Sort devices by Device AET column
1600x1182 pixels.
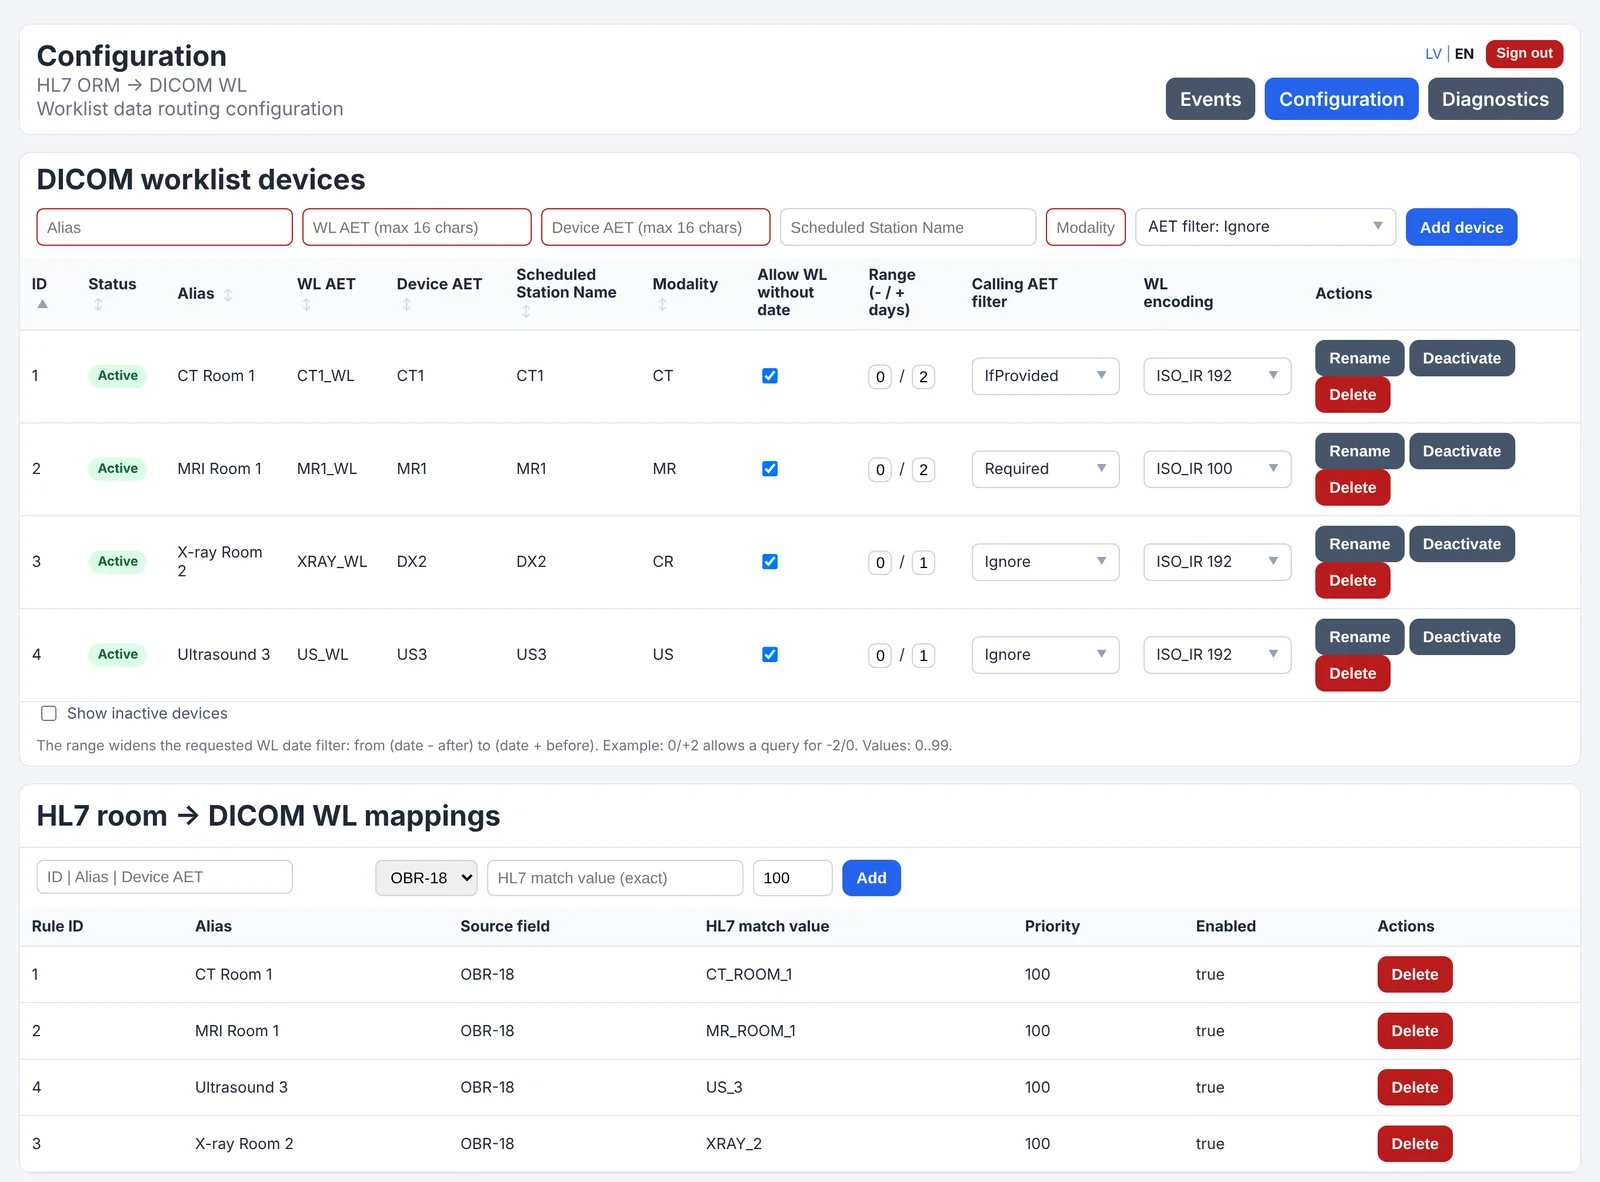click(406, 305)
